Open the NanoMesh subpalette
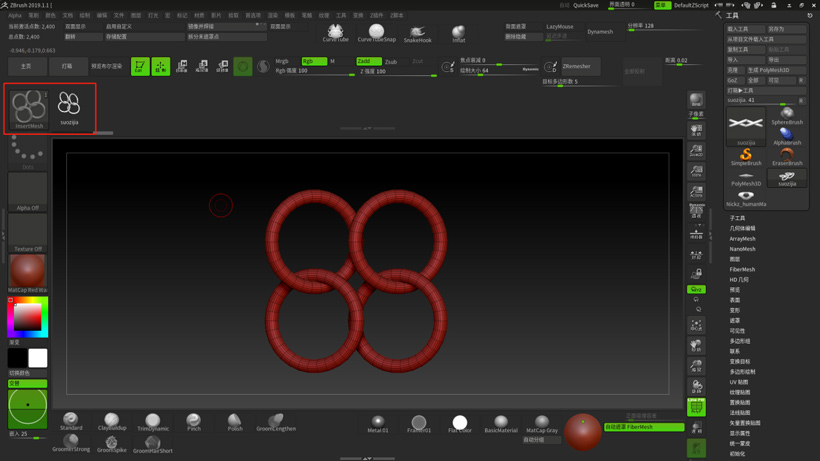Viewport: 820px width, 461px height. click(x=742, y=249)
